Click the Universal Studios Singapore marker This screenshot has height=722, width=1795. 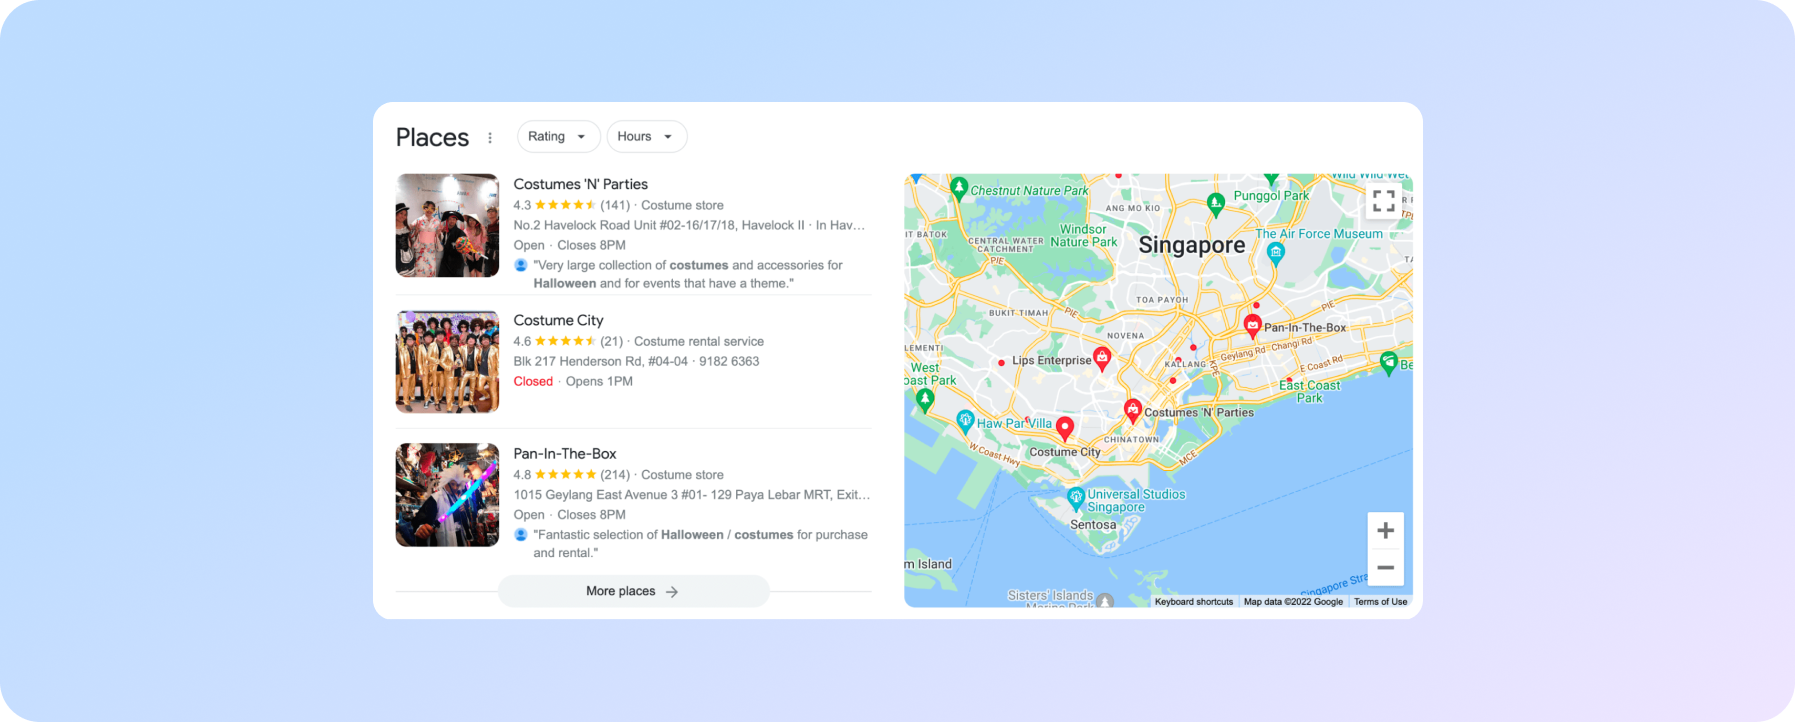(x=1076, y=496)
